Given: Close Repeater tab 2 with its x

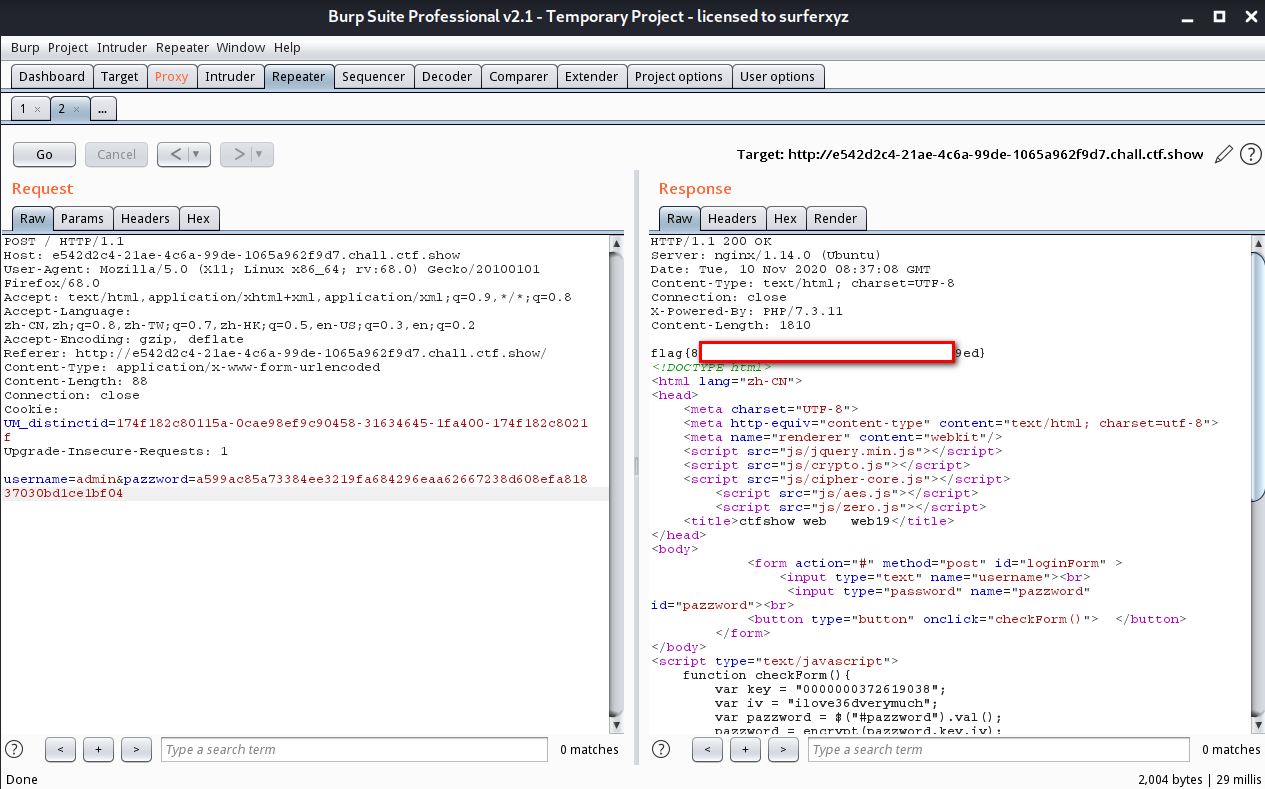Looking at the screenshot, I should coord(76,109).
